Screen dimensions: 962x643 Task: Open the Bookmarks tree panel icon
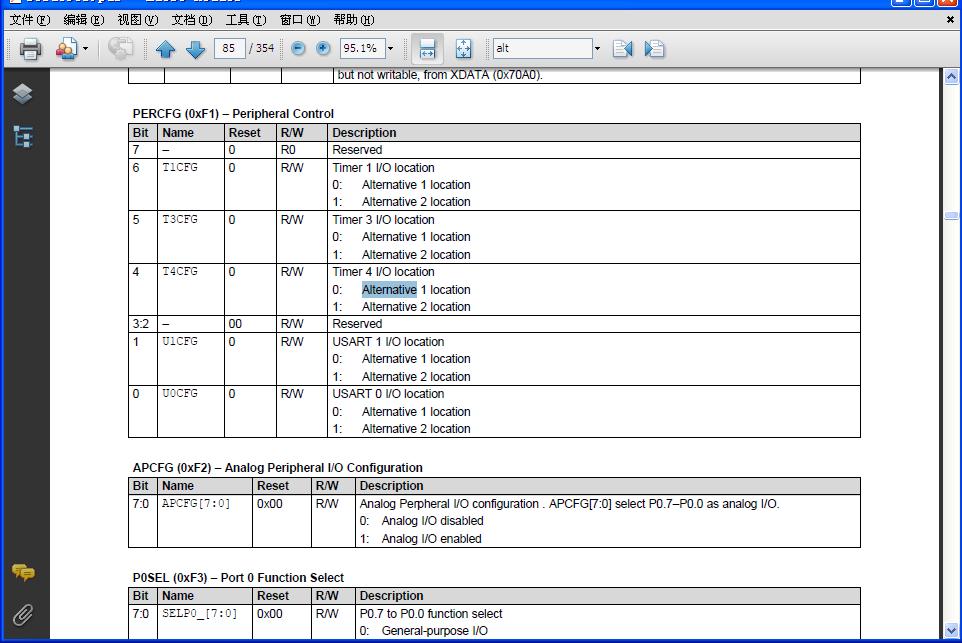click(23, 136)
